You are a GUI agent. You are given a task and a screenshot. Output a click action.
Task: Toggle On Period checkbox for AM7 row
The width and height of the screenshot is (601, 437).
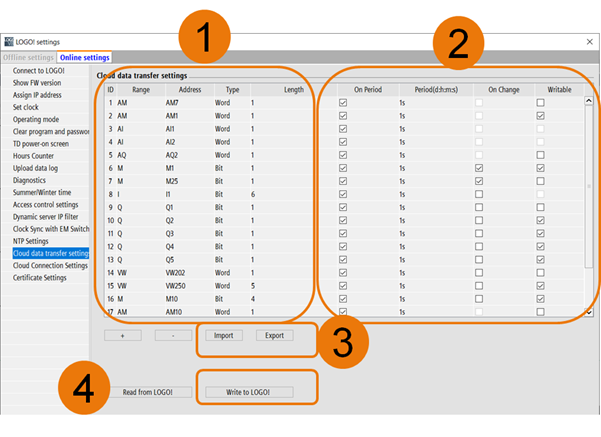(343, 103)
